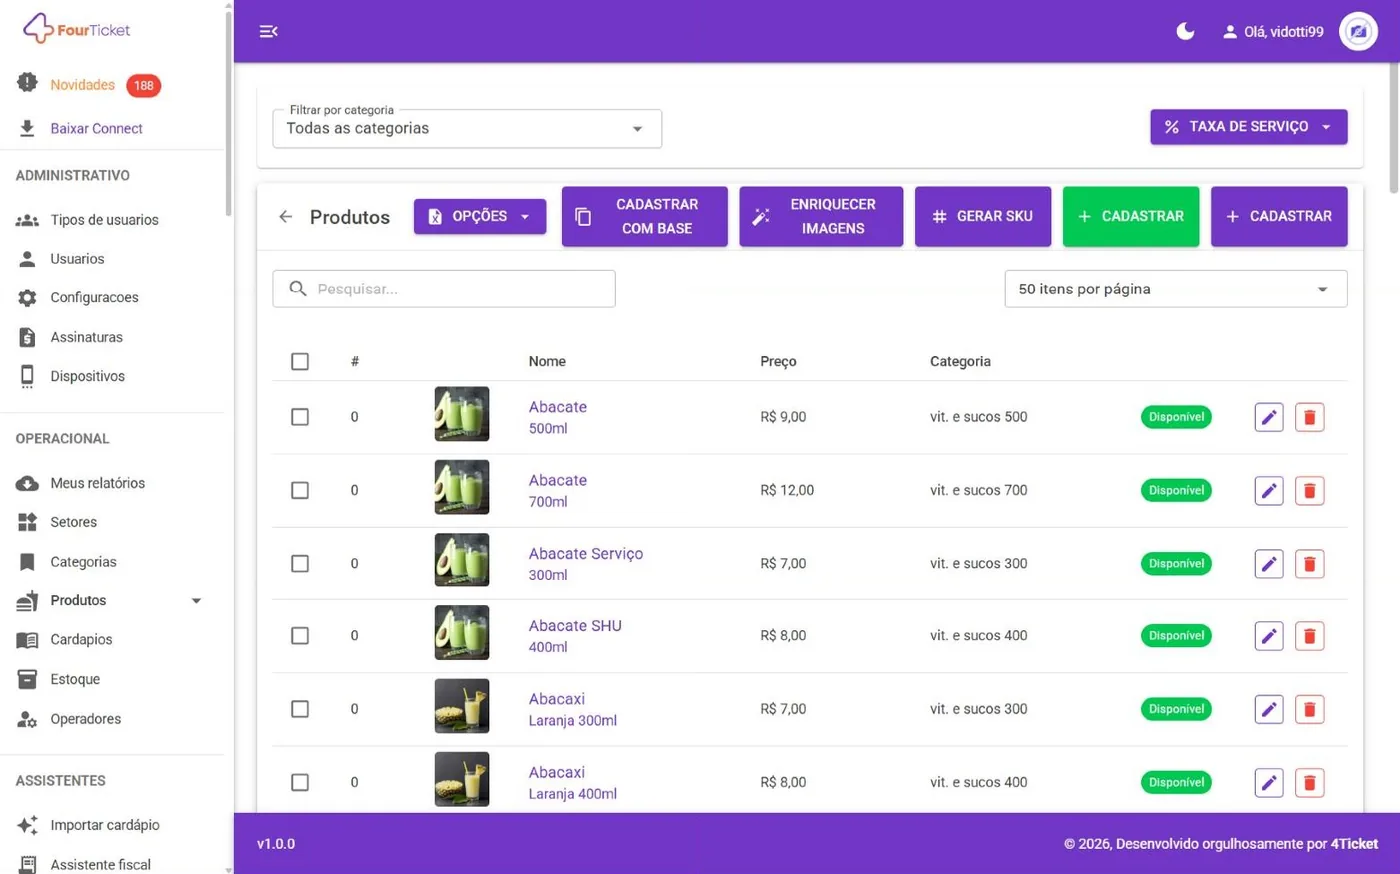Image resolution: width=1400 pixels, height=874 pixels.
Task: Click the Setores grid icon
Action: (x=27, y=522)
